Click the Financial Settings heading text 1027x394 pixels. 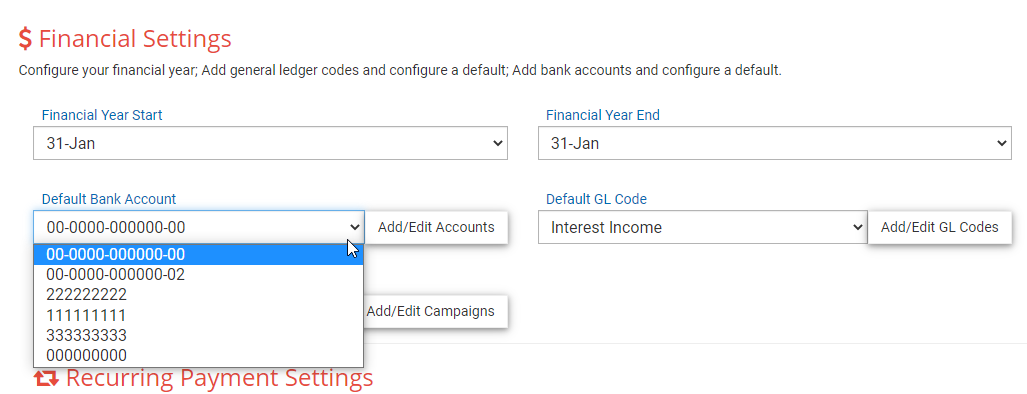(135, 39)
